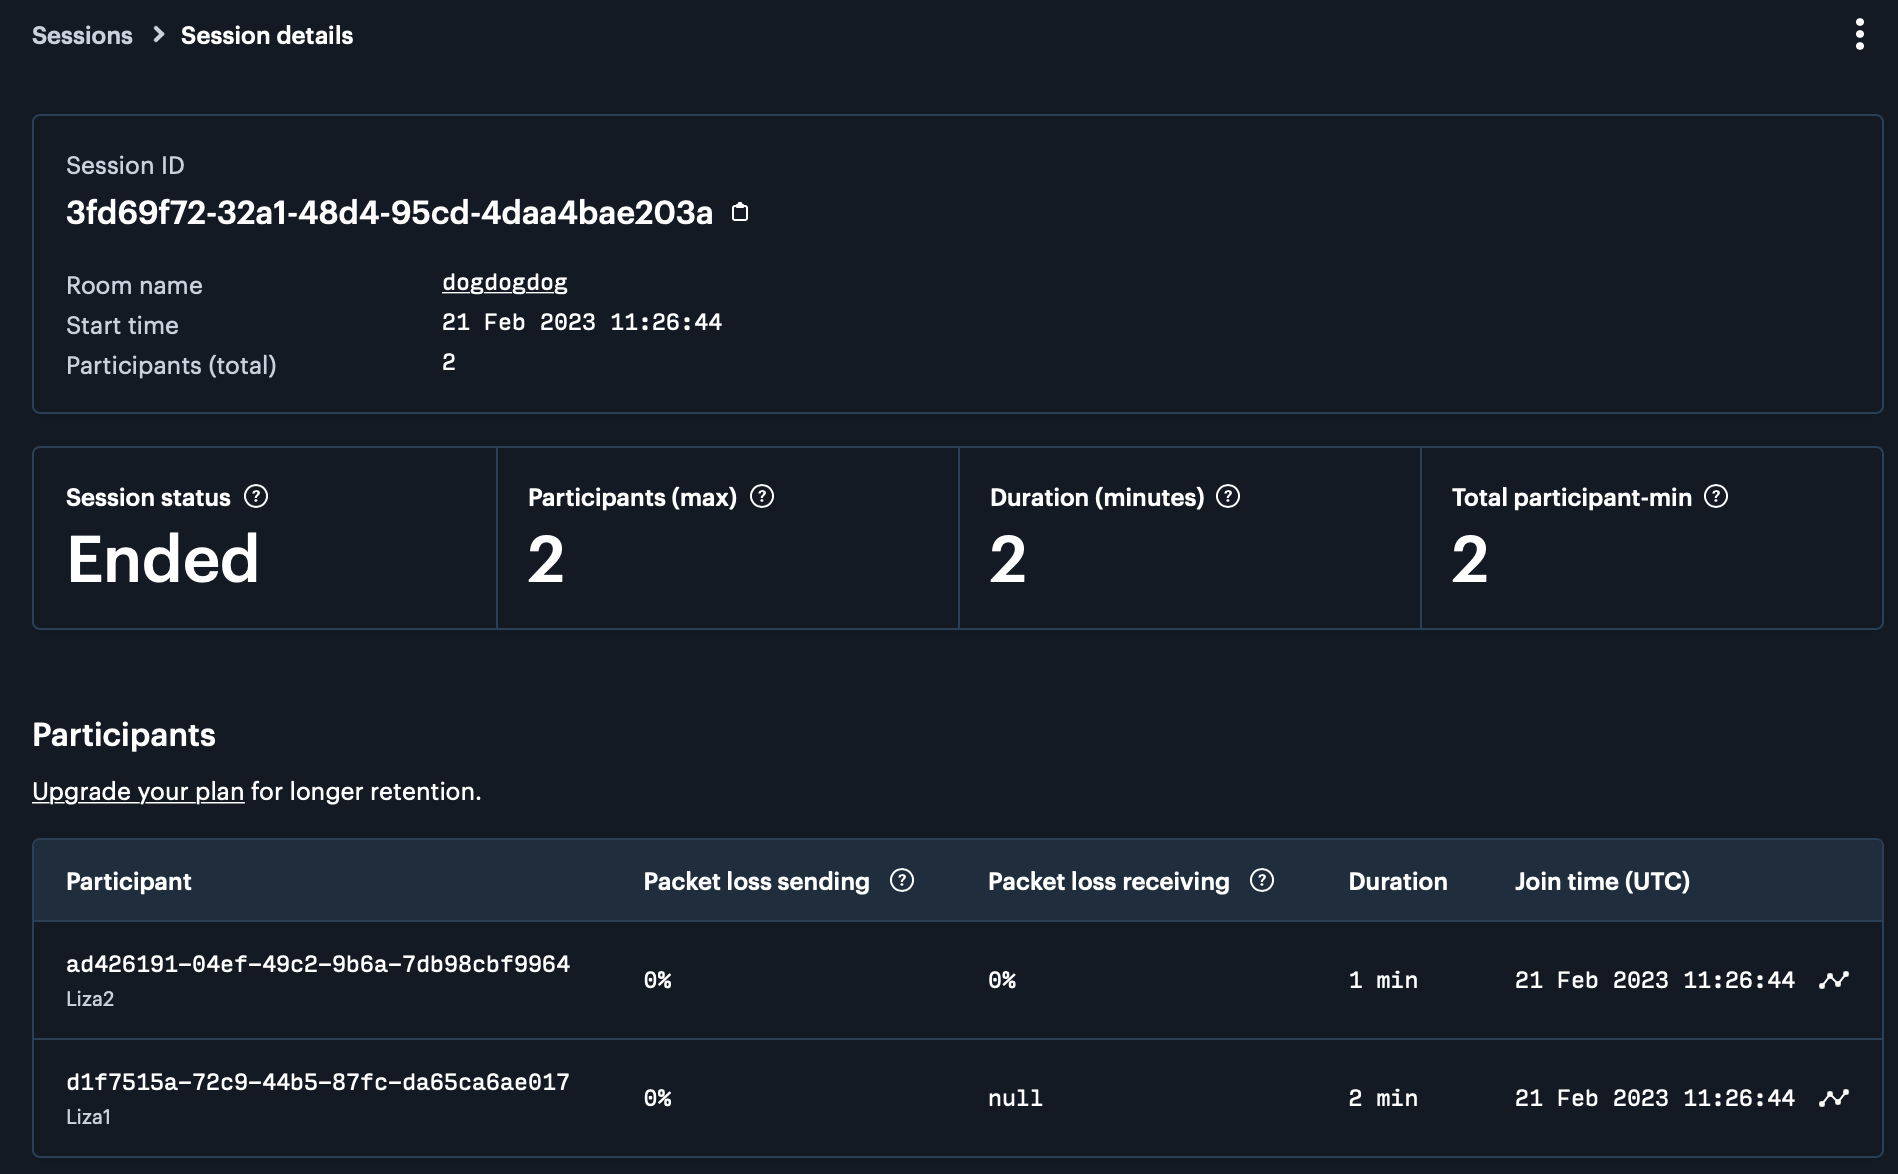Select the Liza1 participant ID row
The height and width of the screenshot is (1174, 1898).
[318, 1081]
